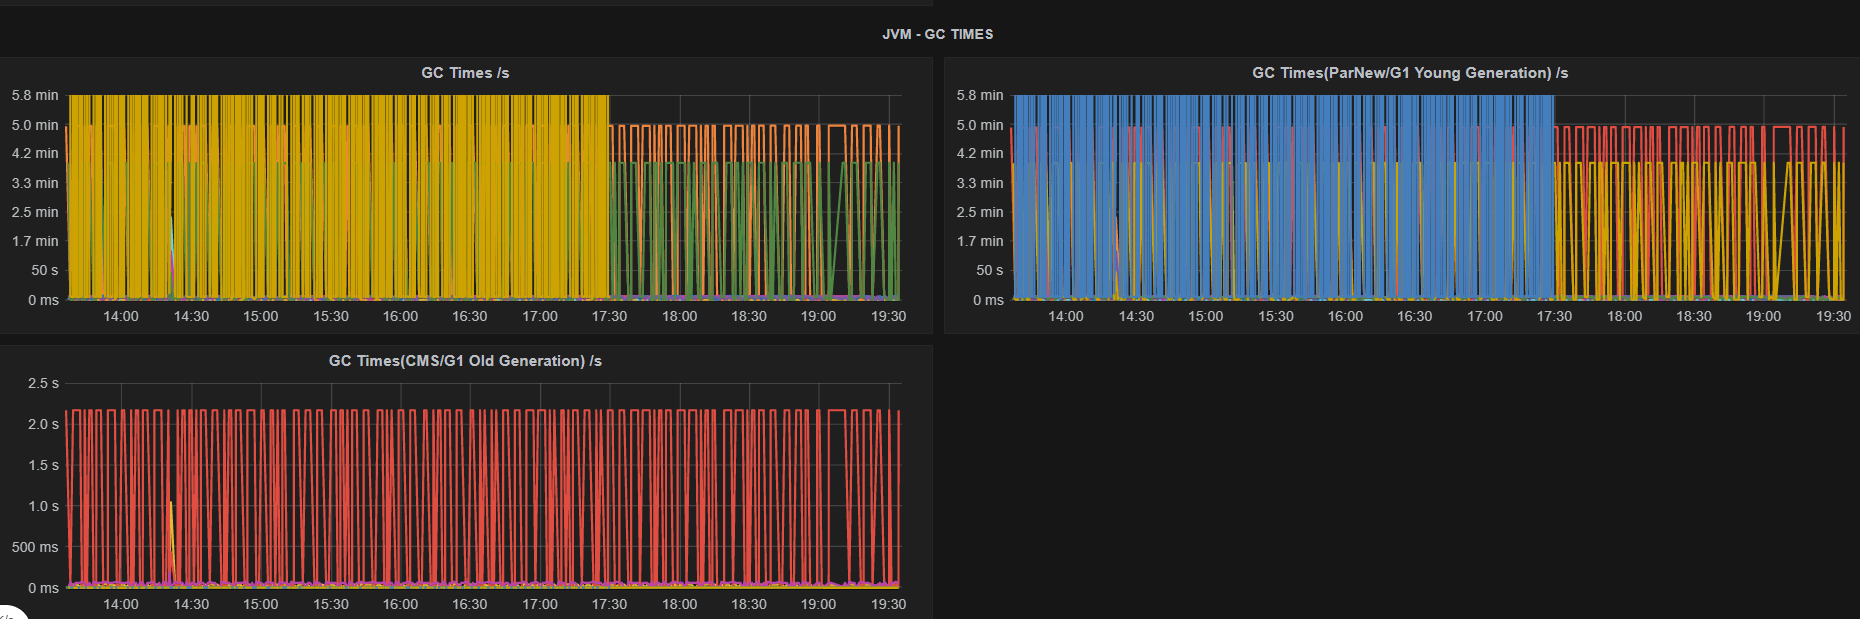The image size is (1860, 619).
Task: Click the 4.2 min label in GC Times /s panel
Action: tap(35, 153)
